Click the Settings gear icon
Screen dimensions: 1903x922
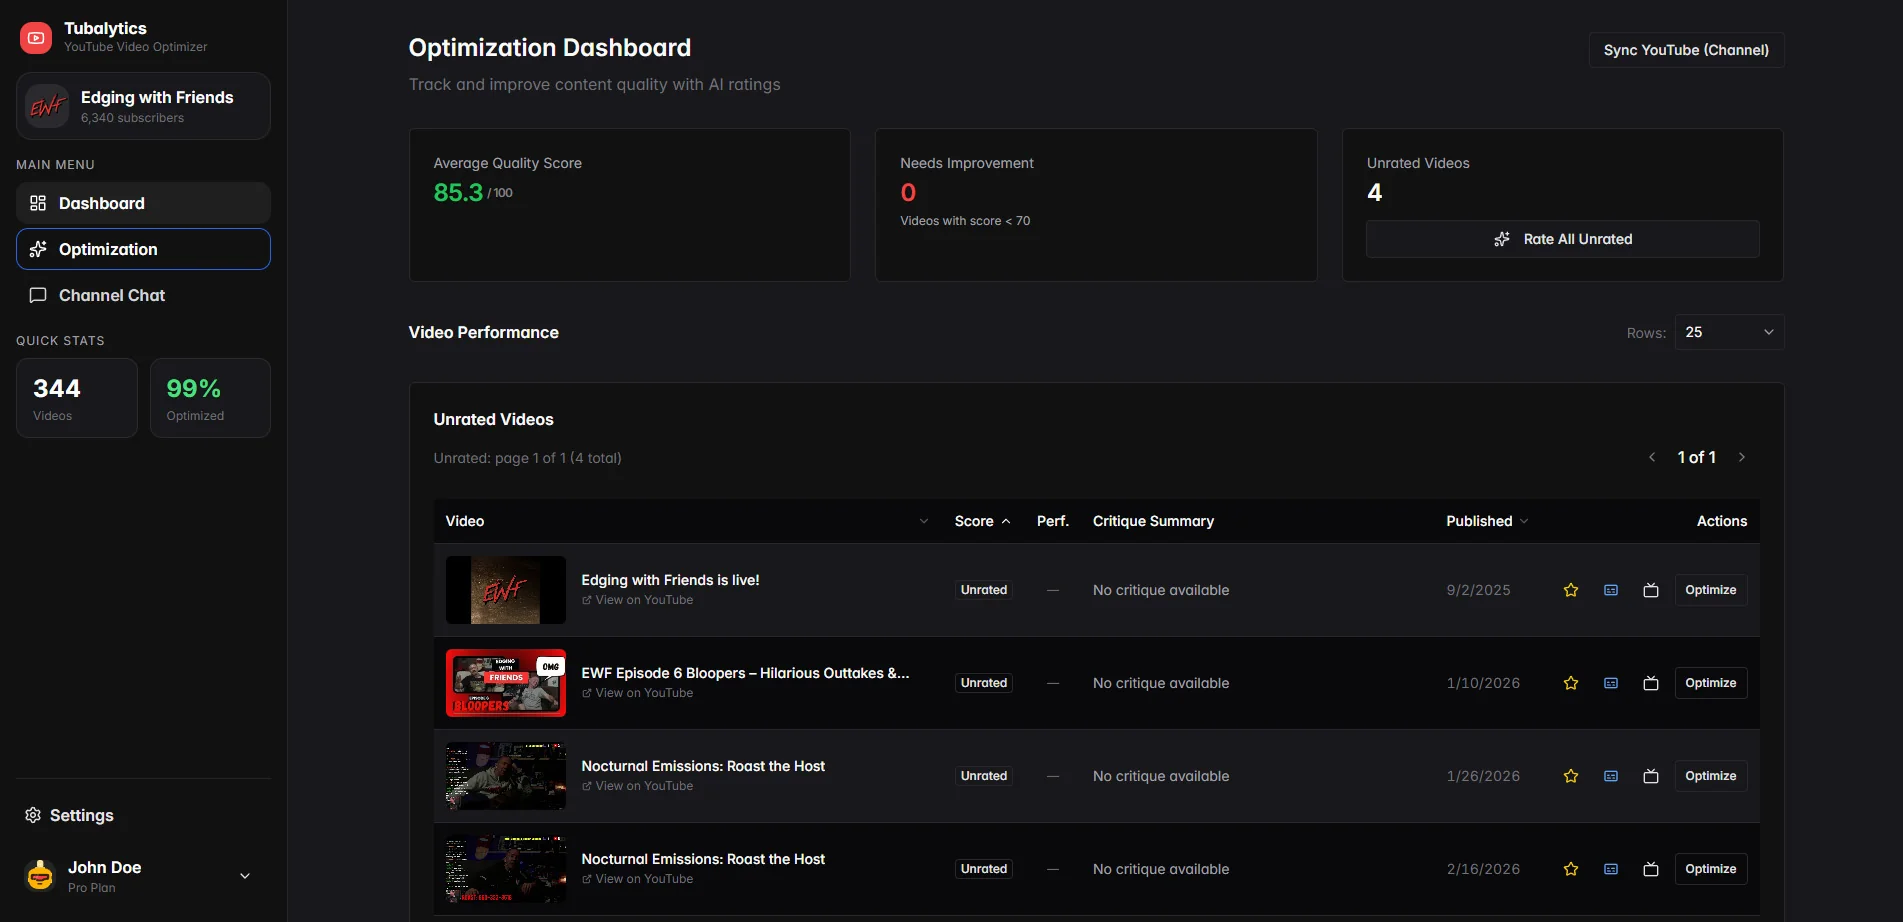[33, 815]
